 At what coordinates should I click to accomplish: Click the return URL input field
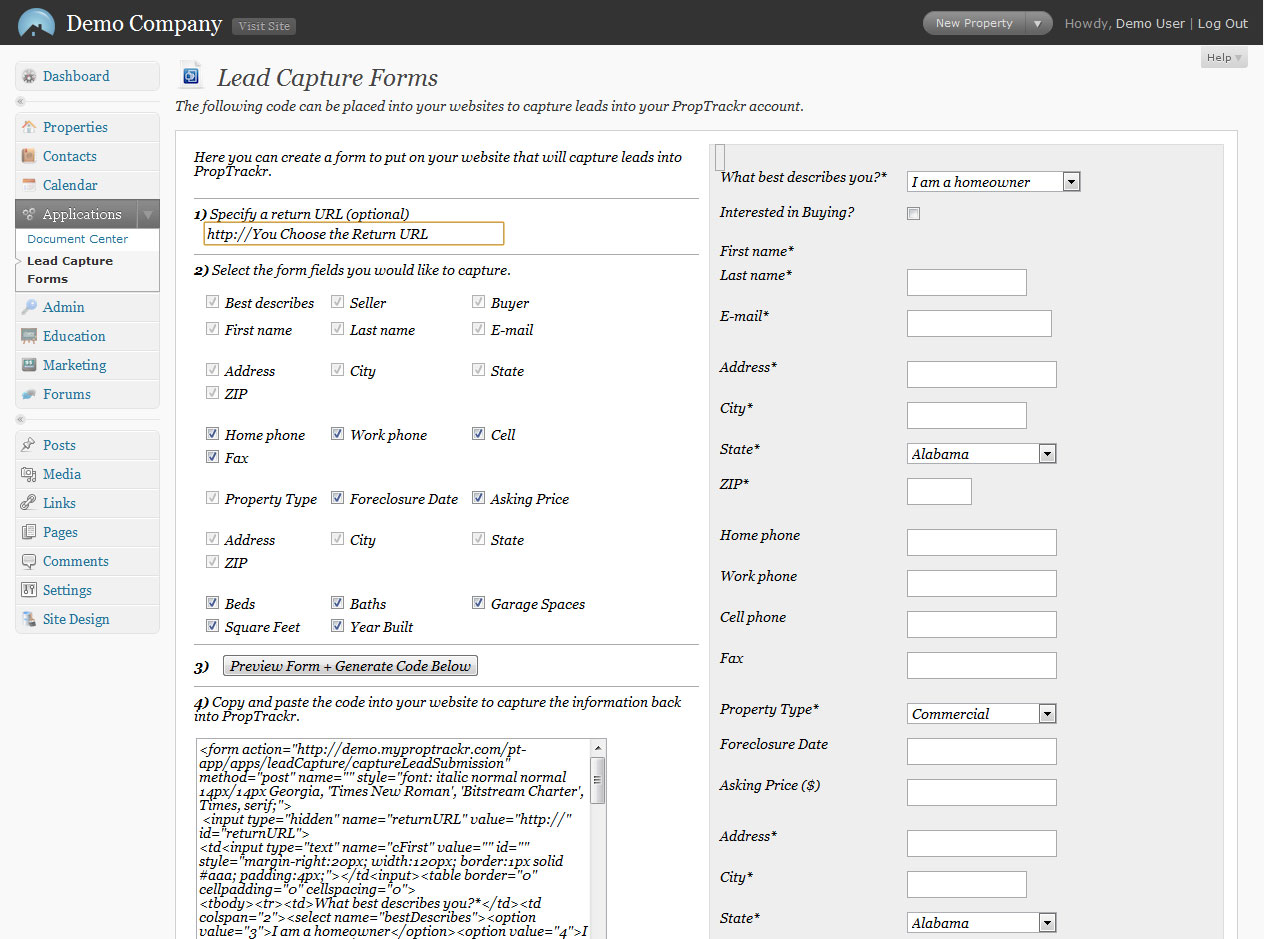click(354, 234)
